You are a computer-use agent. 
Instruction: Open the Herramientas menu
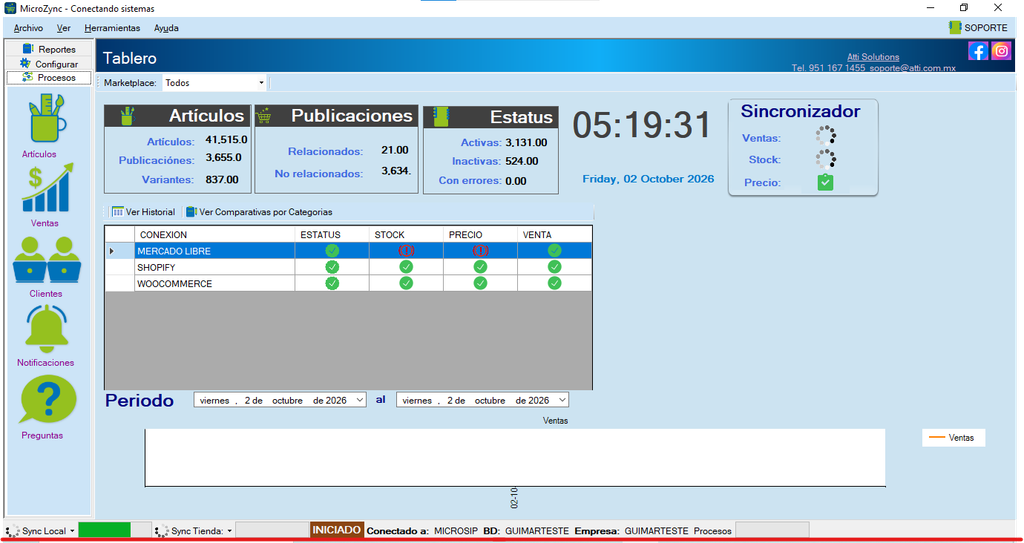click(112, 28)
